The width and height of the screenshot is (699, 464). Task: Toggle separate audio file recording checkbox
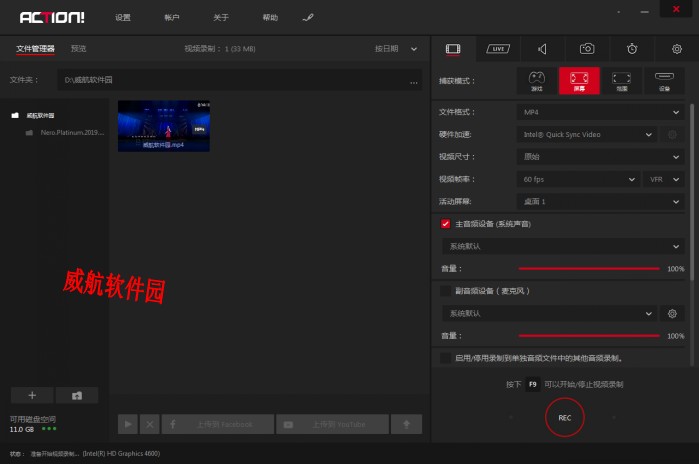(x=445, y=357)
